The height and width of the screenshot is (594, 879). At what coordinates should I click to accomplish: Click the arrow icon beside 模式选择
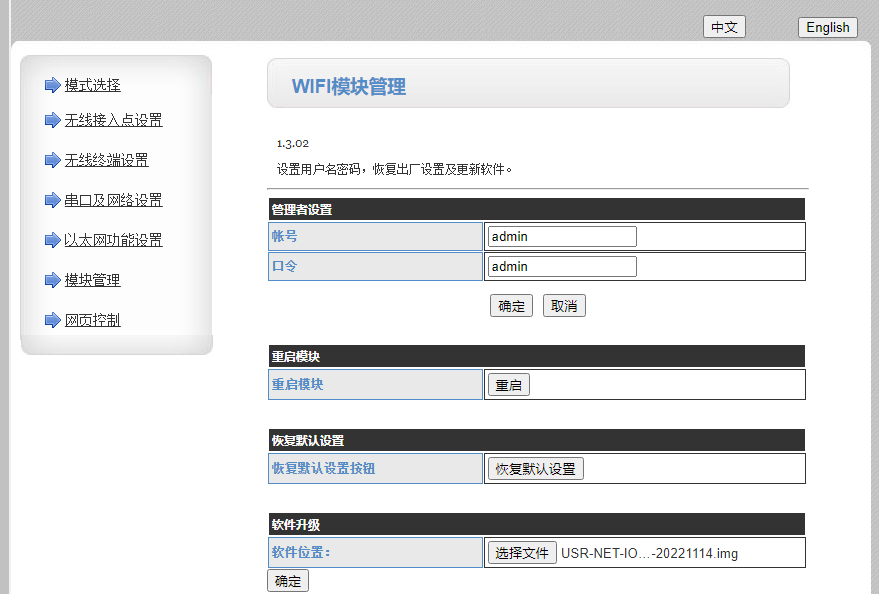(53, 86)
